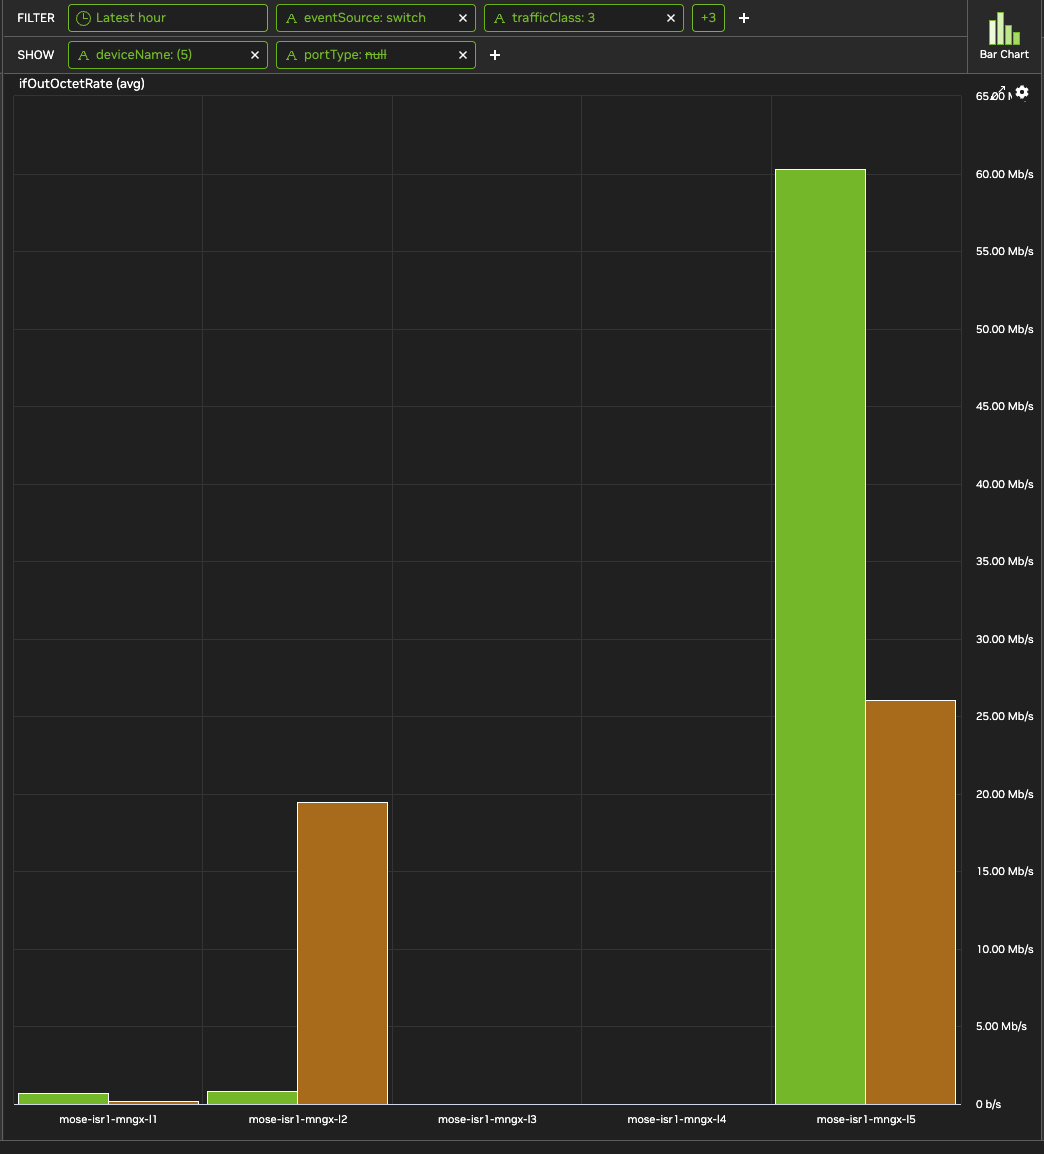Image resolution: width=1044 pixels, height=1154 pixels.
Task: Click the mose-isr1-mngx-l3 axis label
Action: (487, 1119)
